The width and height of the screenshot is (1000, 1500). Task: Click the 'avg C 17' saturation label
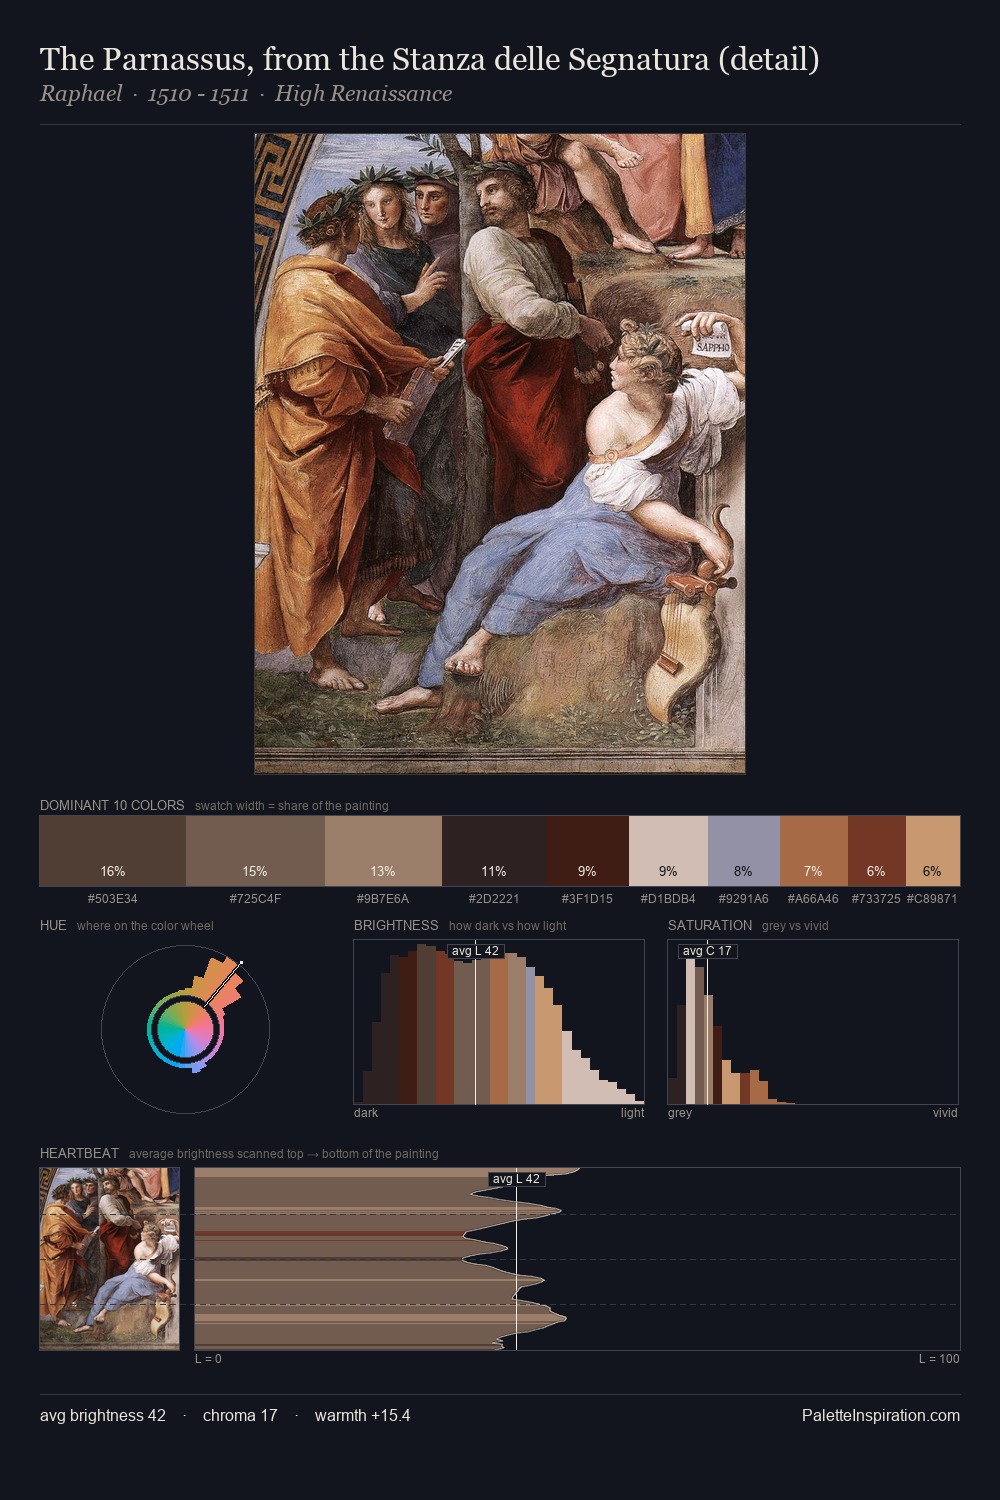[707, 951]
